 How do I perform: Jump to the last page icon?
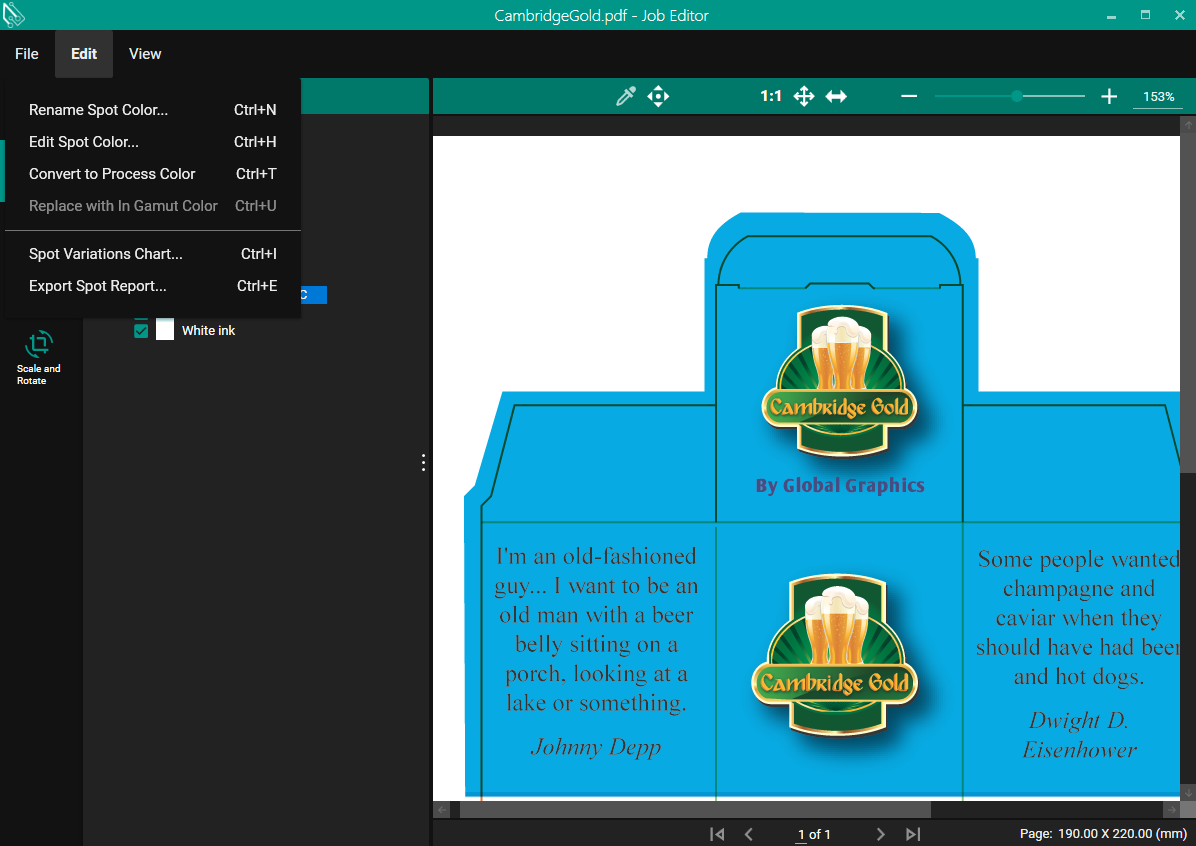(x=913, y=834)
